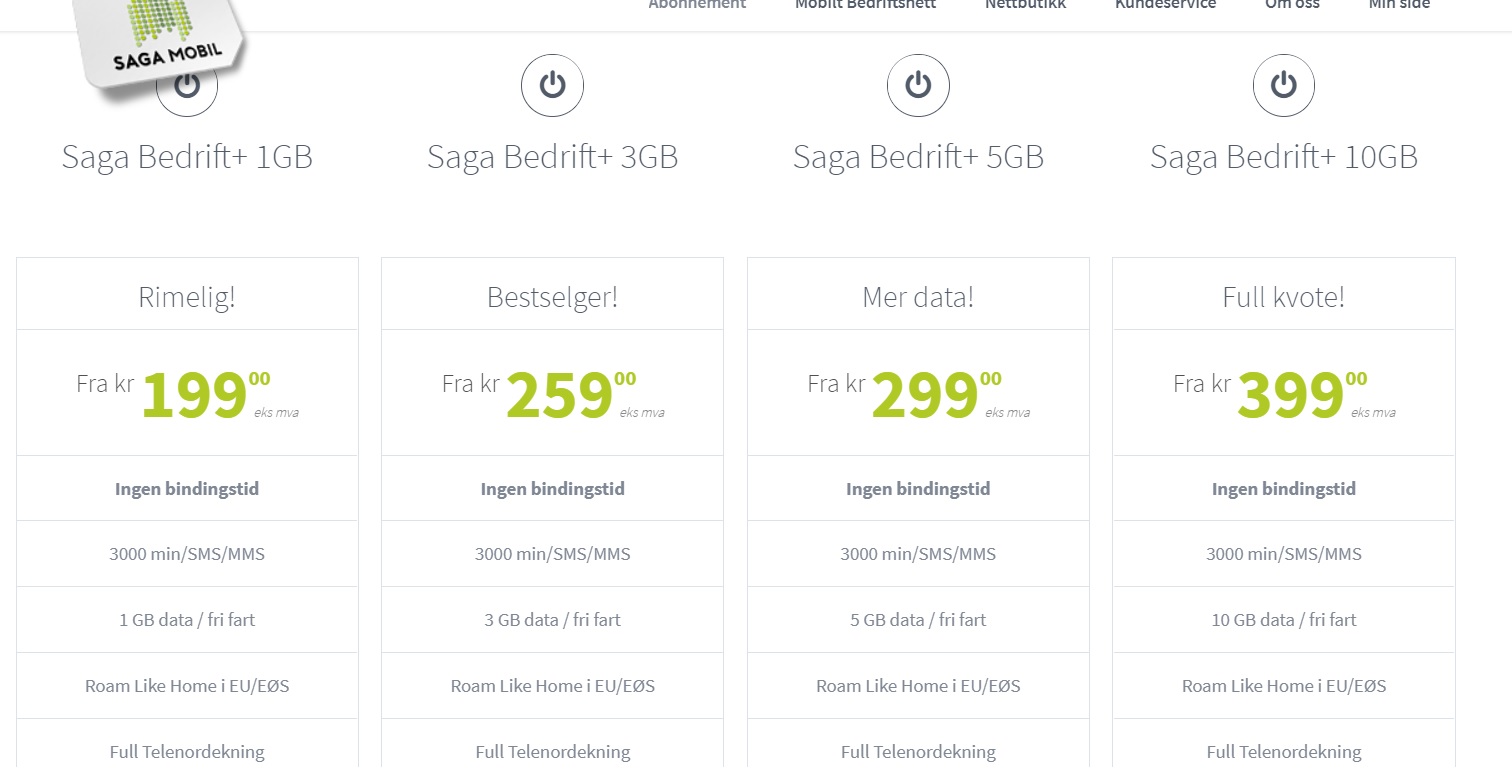This screenshot has height=780, width=1512.
Task: Click the Rimelig! plan header
Action: tap(187, 296)
